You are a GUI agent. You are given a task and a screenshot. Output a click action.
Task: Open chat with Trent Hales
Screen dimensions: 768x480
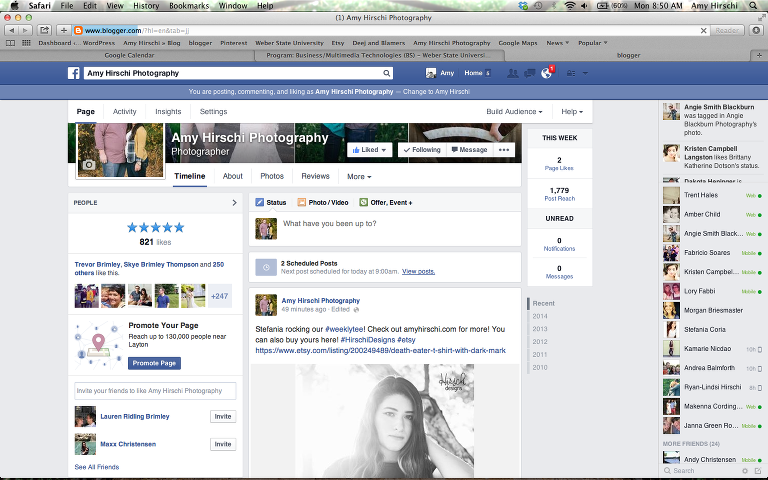713,195
